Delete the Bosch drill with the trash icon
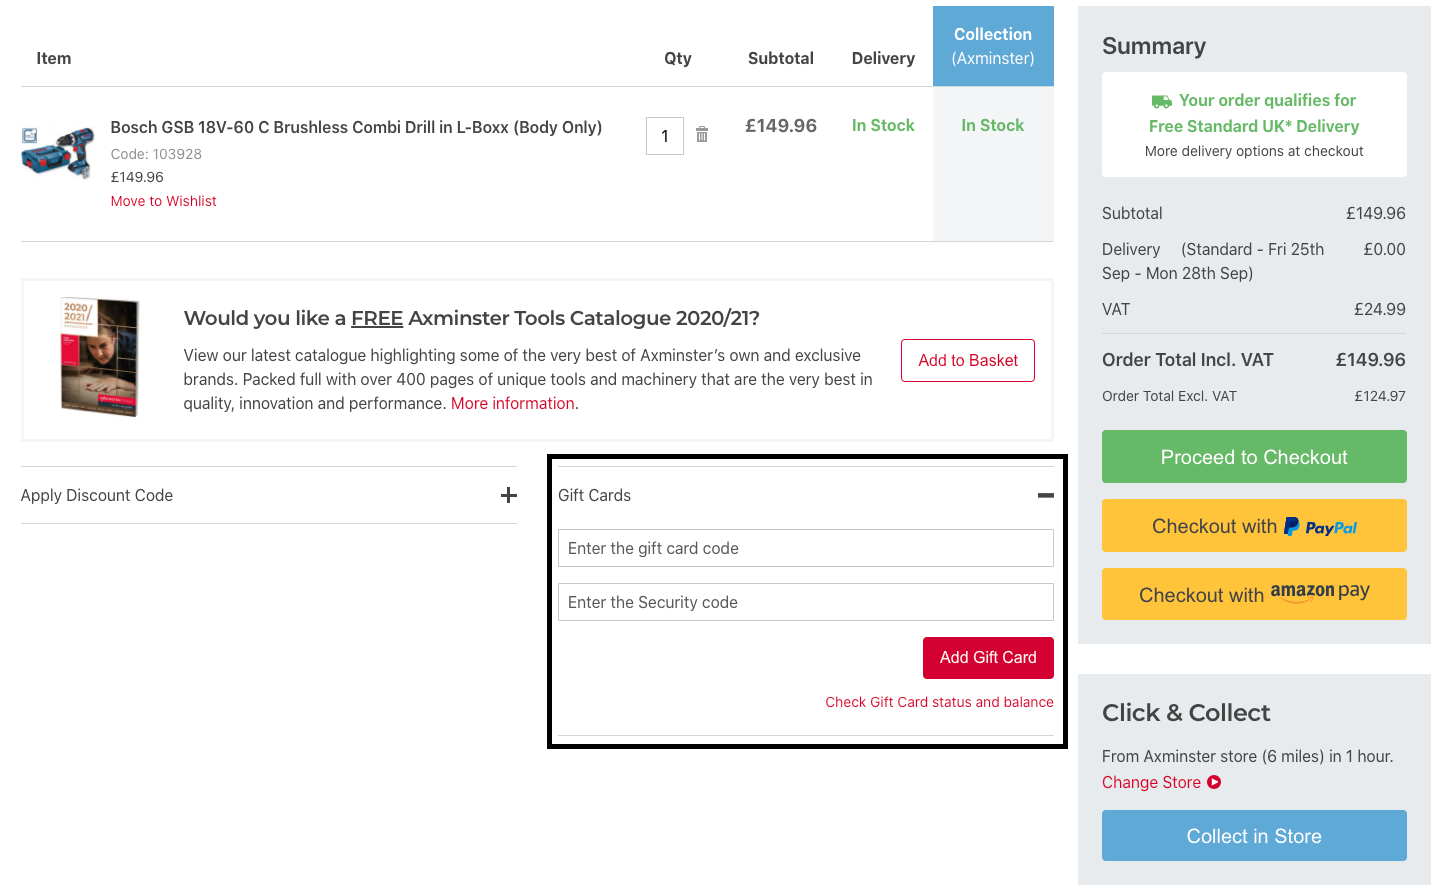The width and height of the screenshot is (1444, 893). tap(702, 134)
